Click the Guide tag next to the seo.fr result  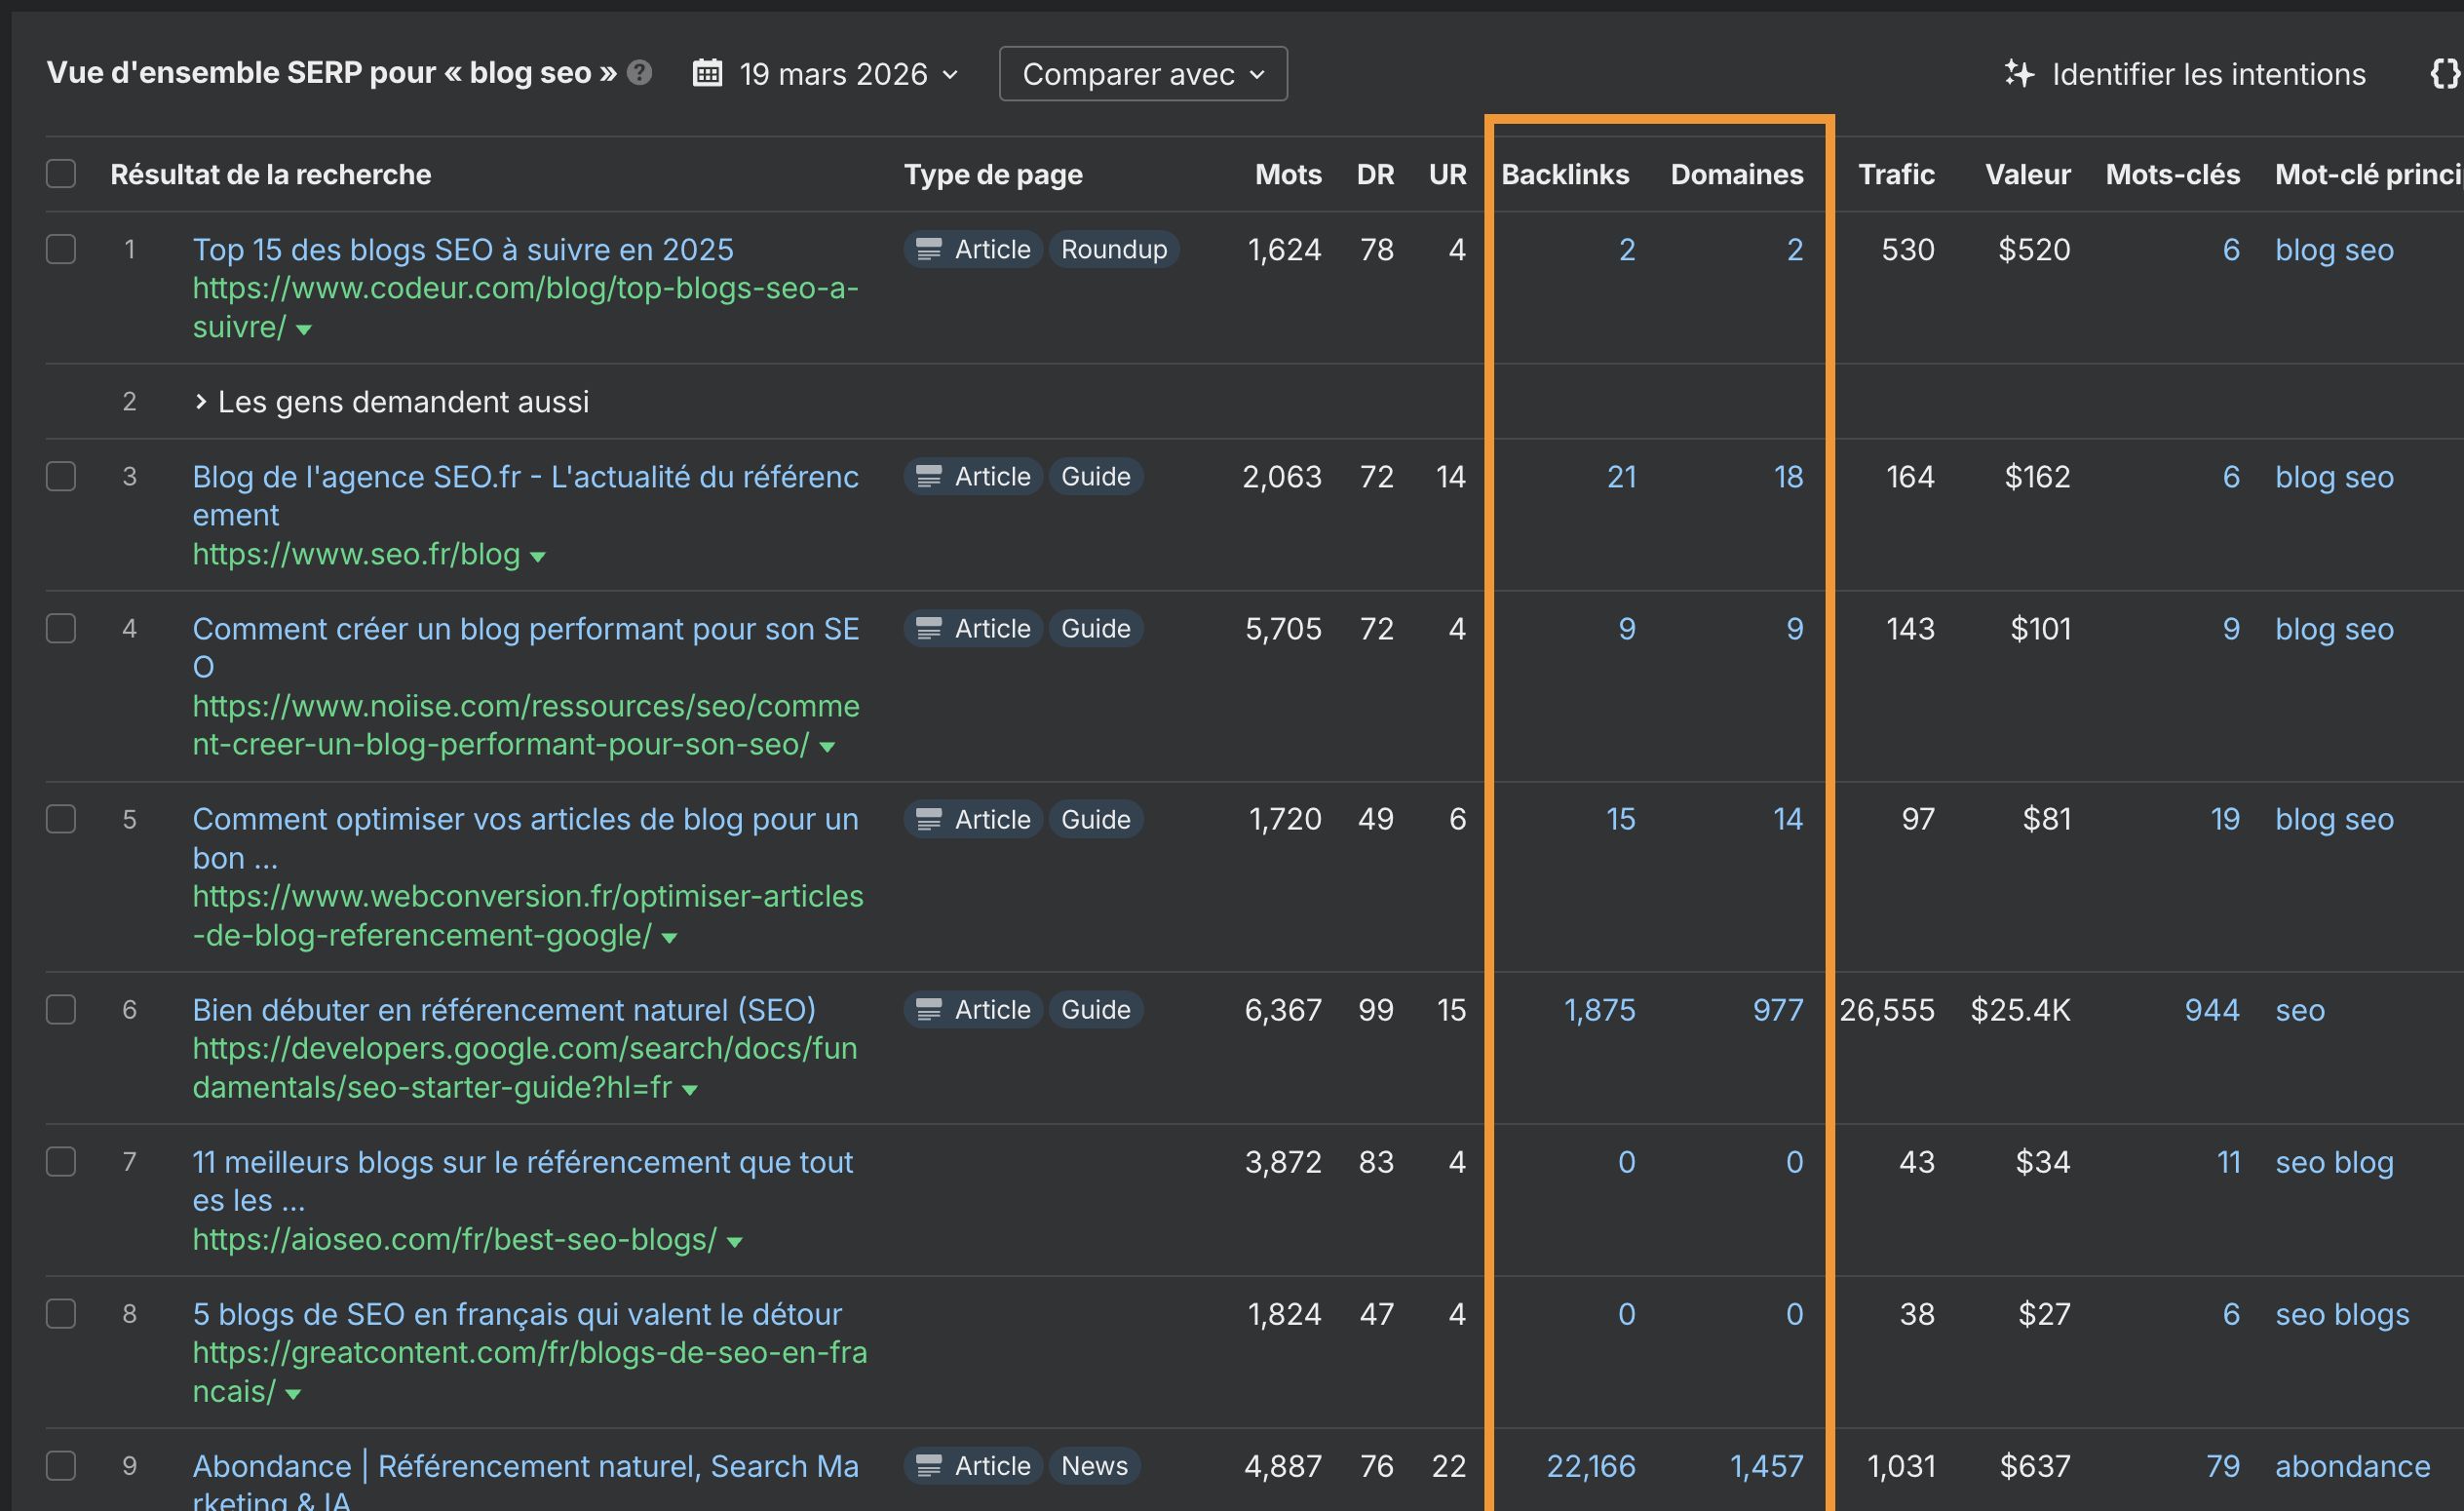[1096, 476]
